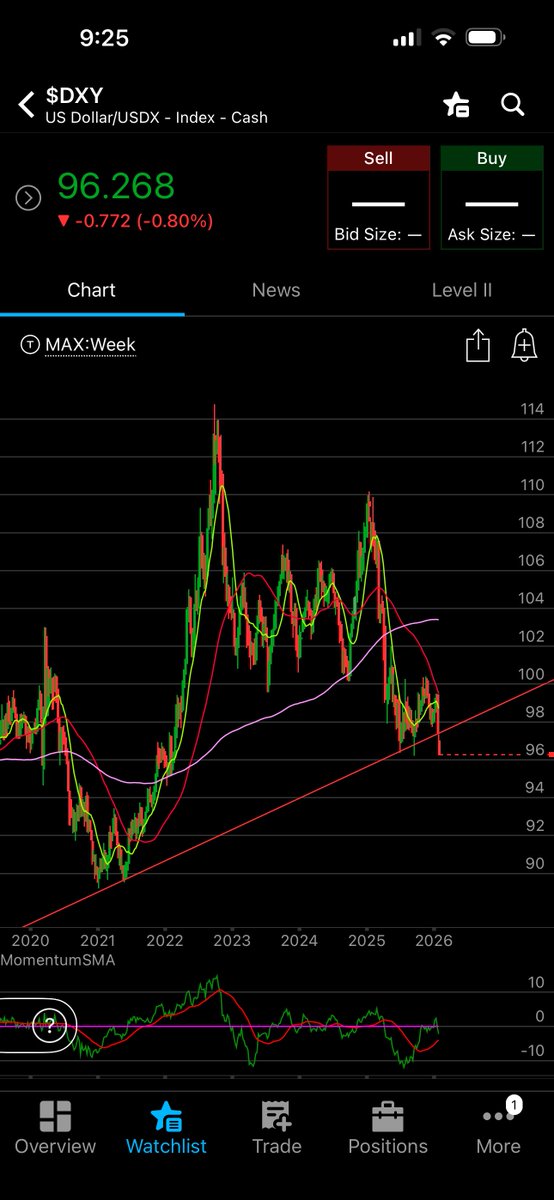Select the -0.772 (-0.80%) change text
Image resolution: width=554 pixels, height=1200 pixels.
[x=135, y=221]
